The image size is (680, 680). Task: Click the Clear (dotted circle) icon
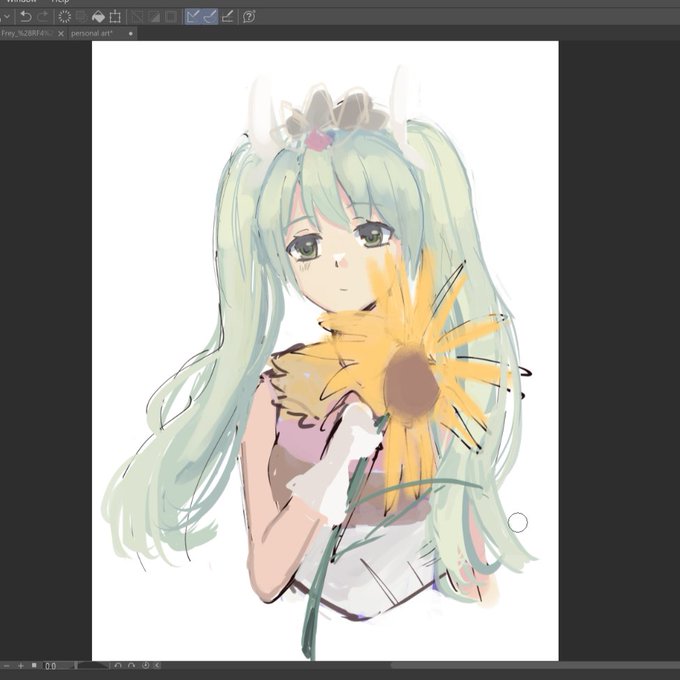pos(65,17)
